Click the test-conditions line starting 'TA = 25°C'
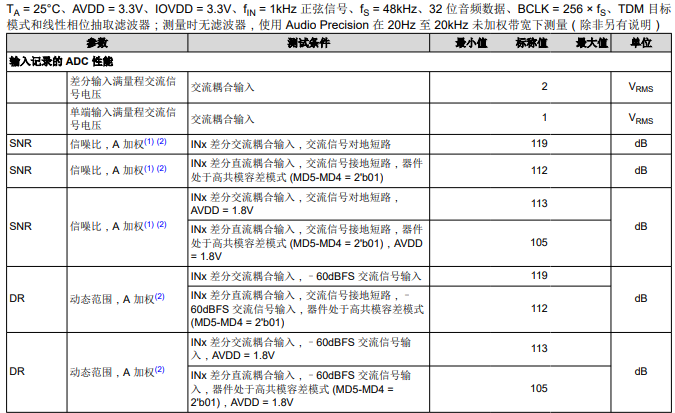The height and width of the screenshot is (413, 675). coord(338,9)
